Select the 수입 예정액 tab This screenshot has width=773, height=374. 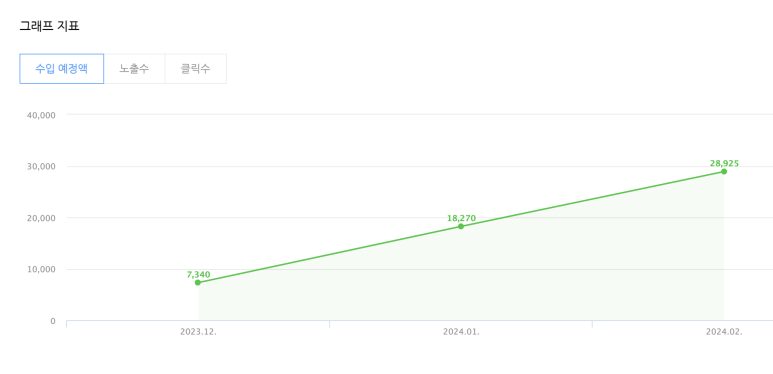point(62,69)
